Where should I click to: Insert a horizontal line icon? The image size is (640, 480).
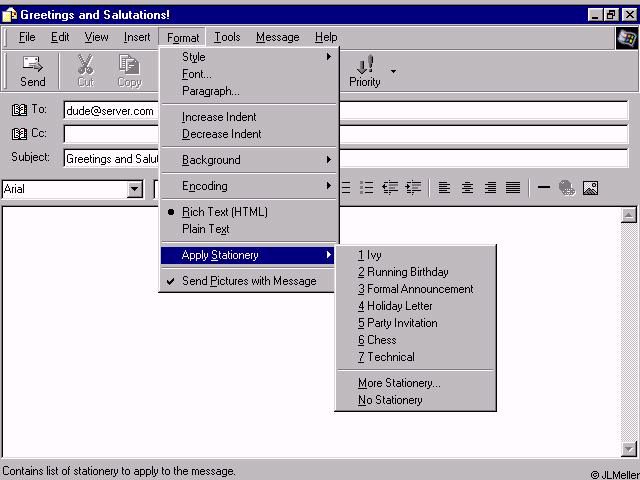[544, 187]
